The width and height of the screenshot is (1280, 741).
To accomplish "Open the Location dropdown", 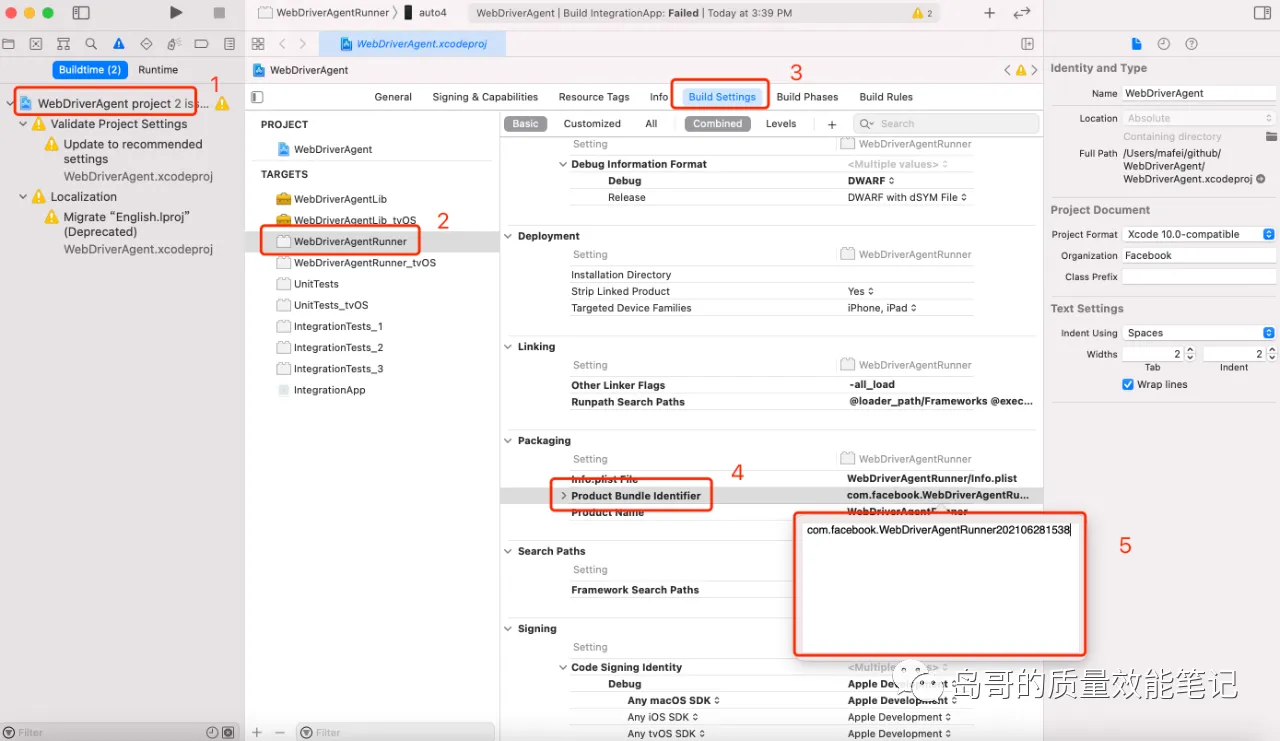I will pos(1199,118).
